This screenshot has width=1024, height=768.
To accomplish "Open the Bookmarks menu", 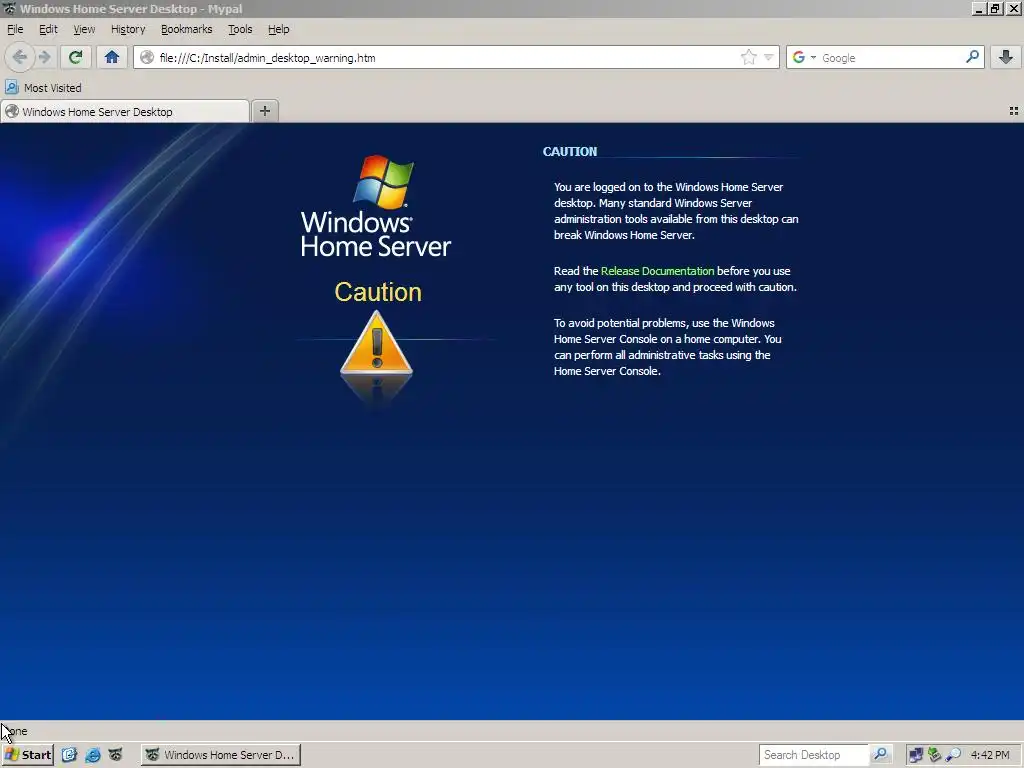I will click(187, 29).
